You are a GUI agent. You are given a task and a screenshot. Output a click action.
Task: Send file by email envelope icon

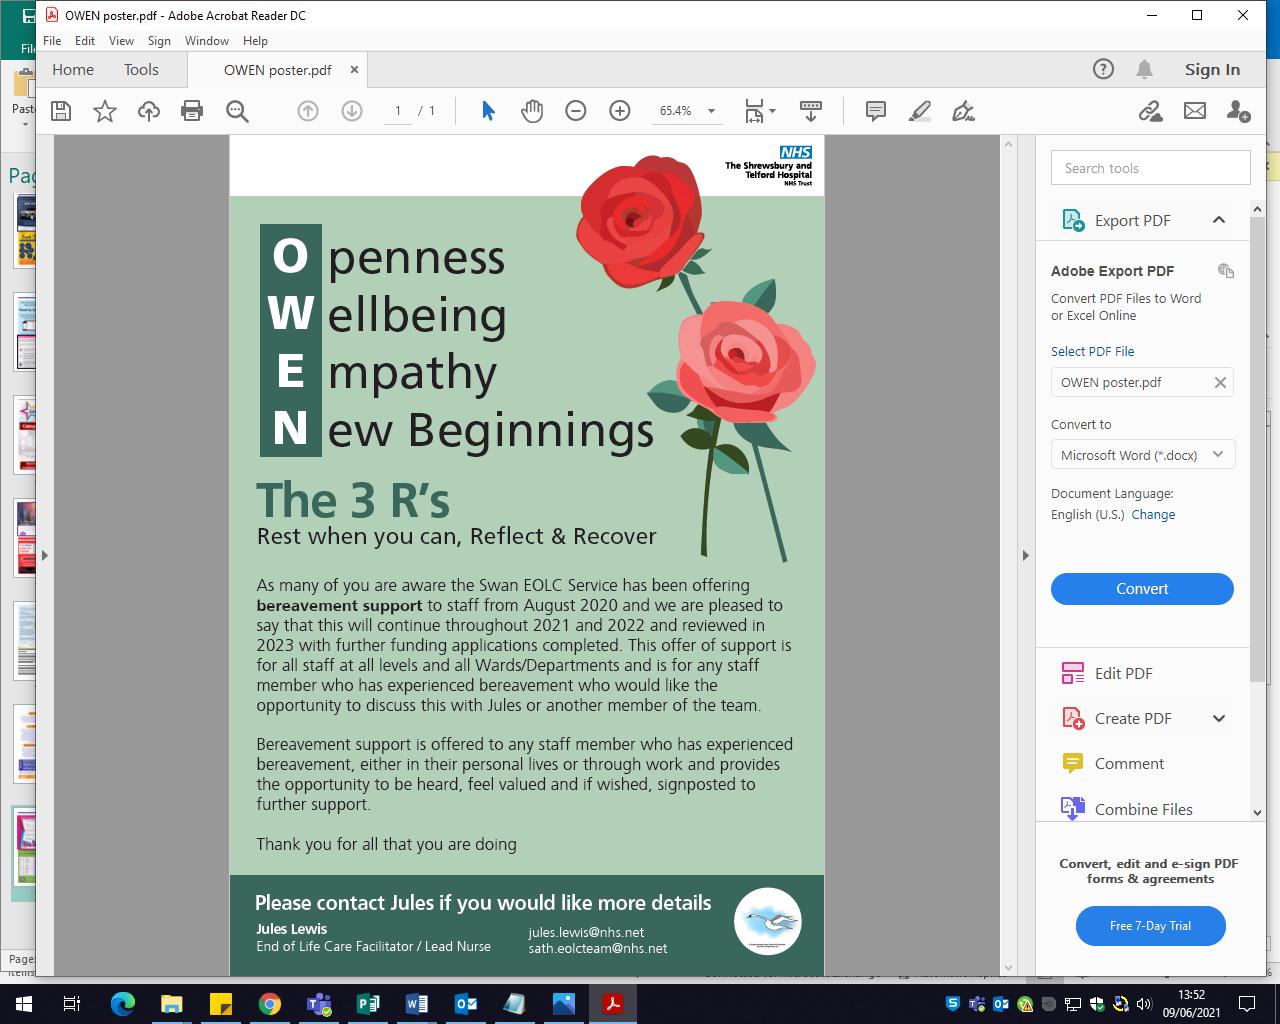(x=1195, y=111)
